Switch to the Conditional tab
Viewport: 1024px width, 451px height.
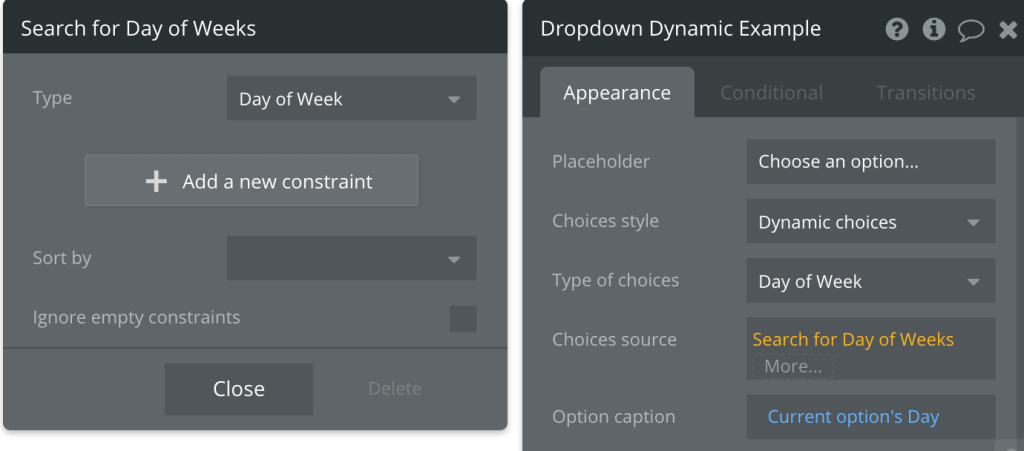771,93
